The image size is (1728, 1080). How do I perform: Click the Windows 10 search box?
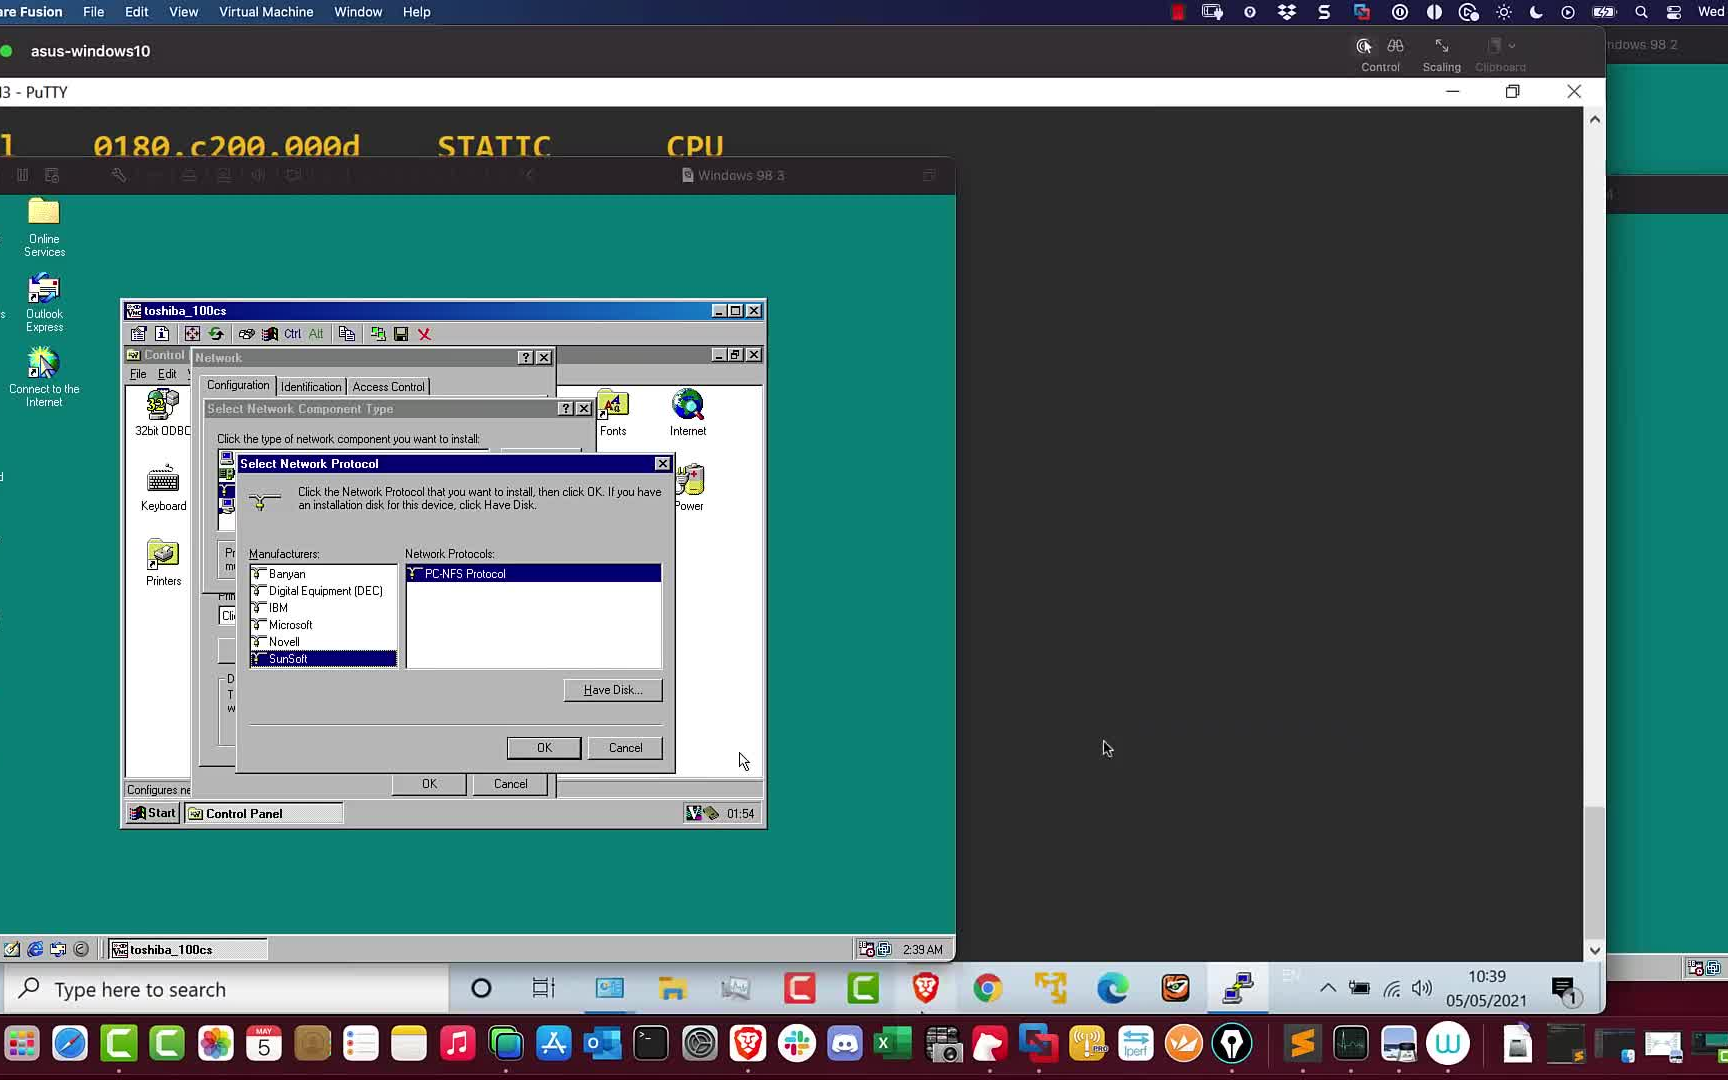click(226, 989)
